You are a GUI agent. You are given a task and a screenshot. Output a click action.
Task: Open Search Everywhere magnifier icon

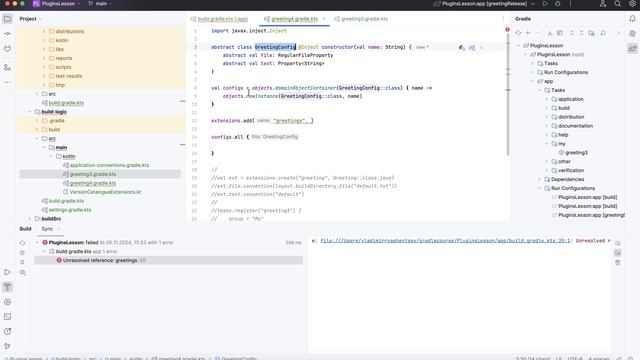coord(618,4)
